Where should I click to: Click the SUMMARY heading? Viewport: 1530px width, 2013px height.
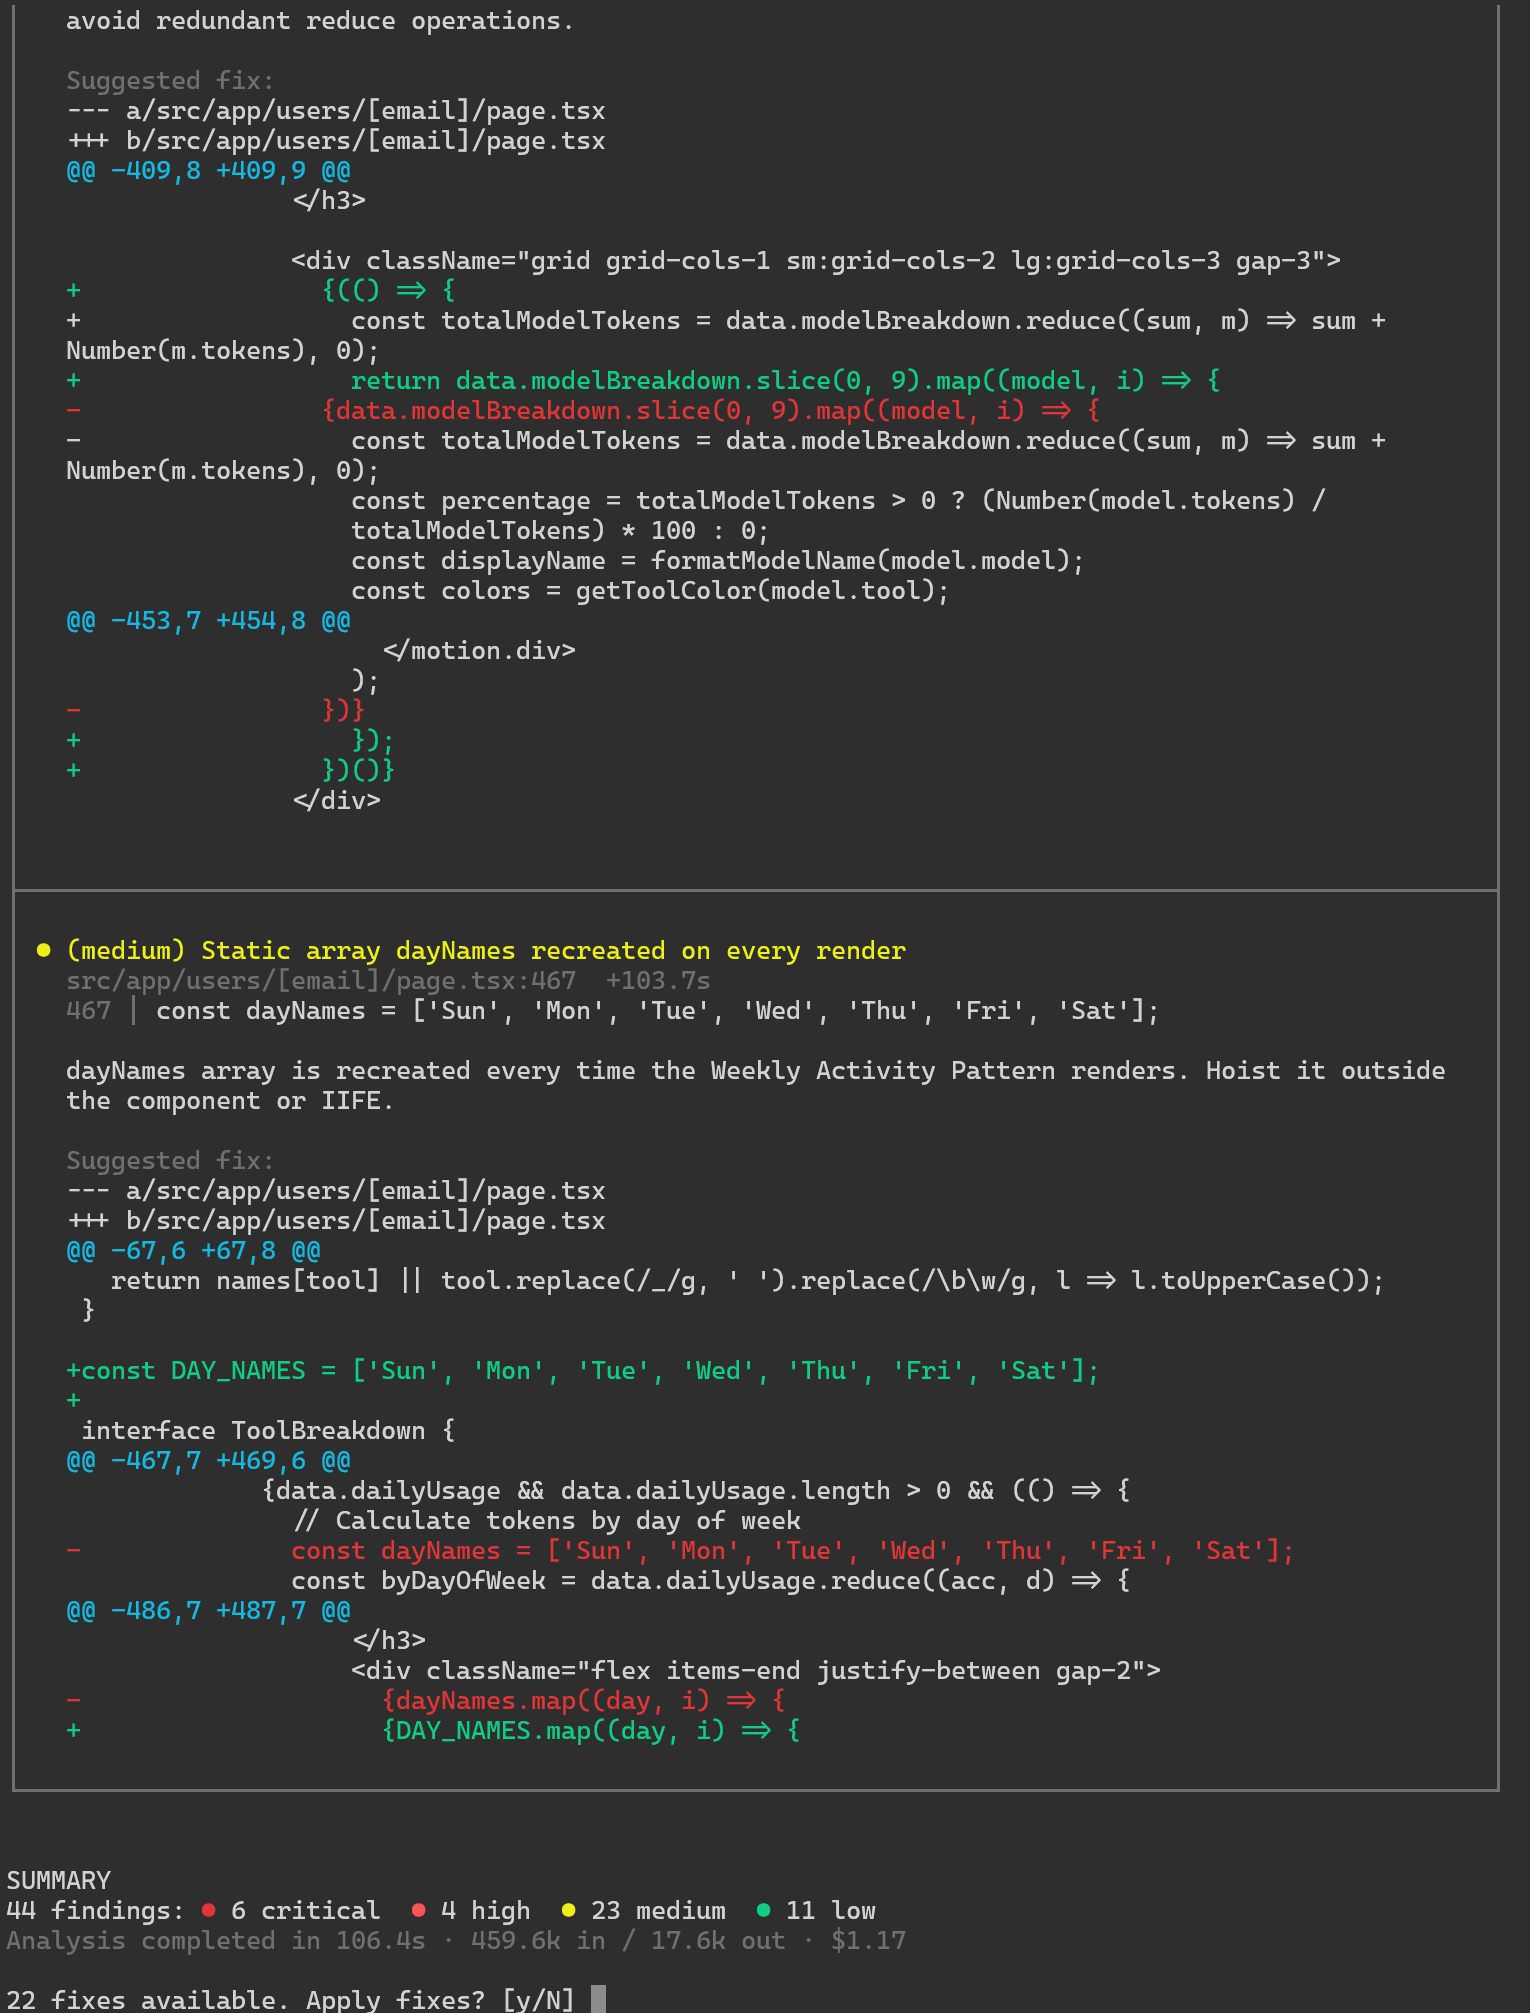point(58,1880)
